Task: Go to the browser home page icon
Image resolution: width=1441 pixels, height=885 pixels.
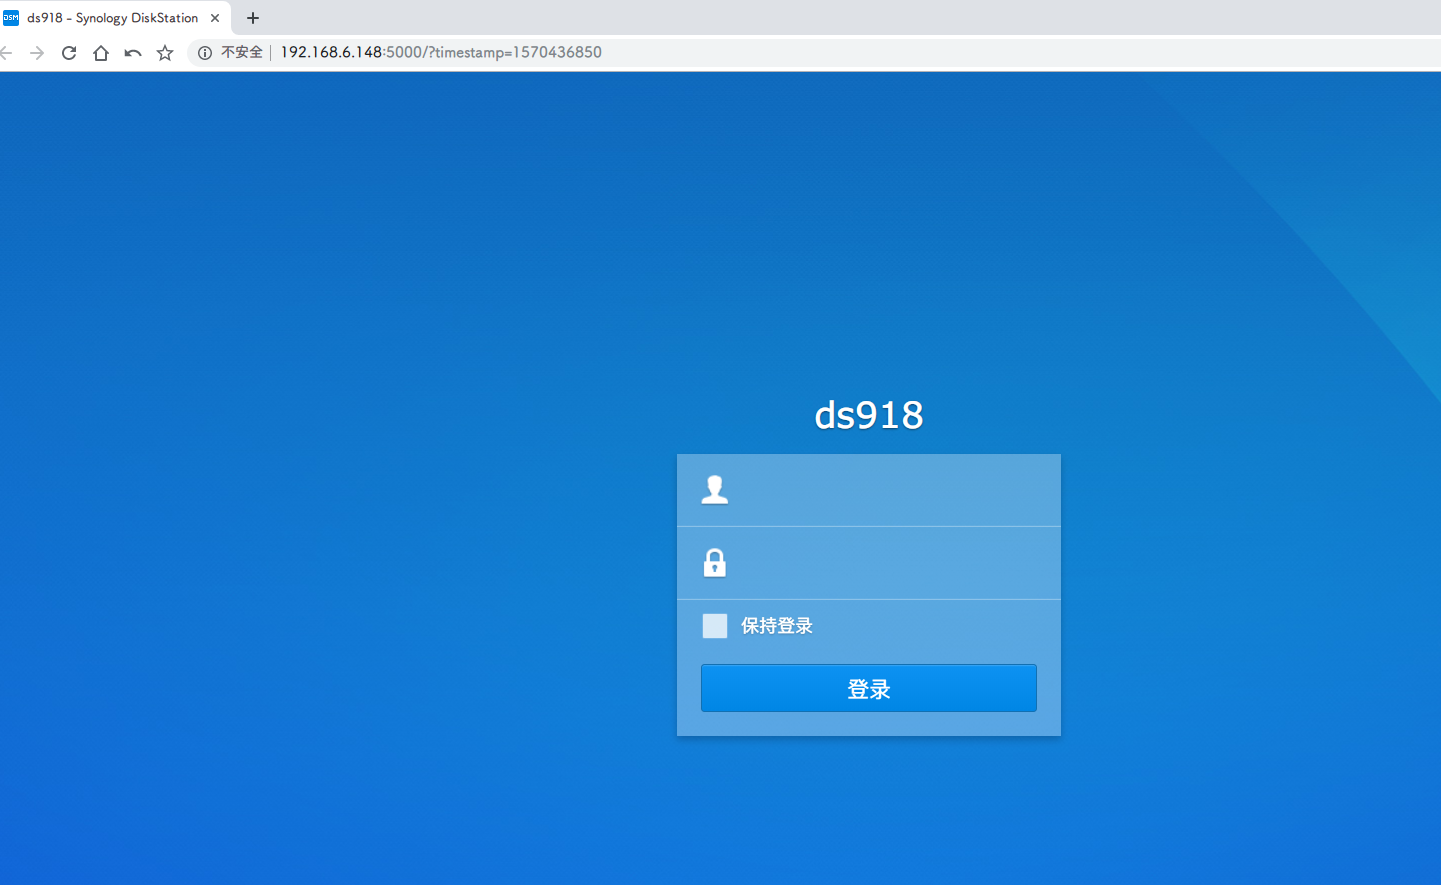Action: [x=101, y=53]
